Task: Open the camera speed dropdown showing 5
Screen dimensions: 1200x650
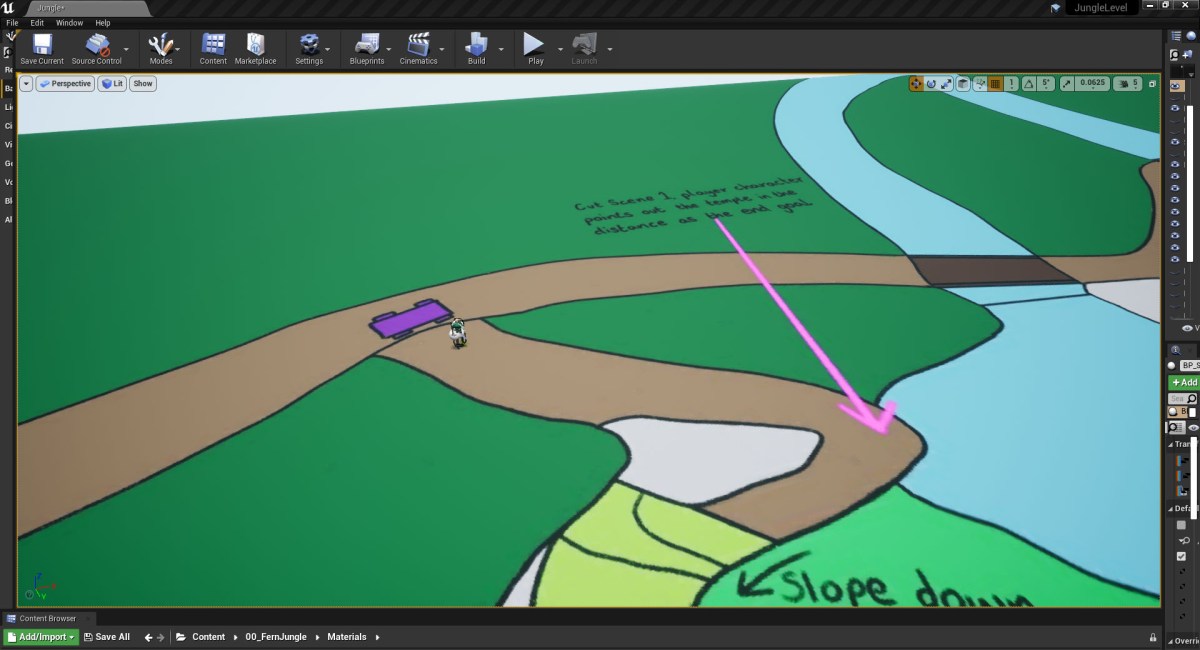Action: point(1127,84)
